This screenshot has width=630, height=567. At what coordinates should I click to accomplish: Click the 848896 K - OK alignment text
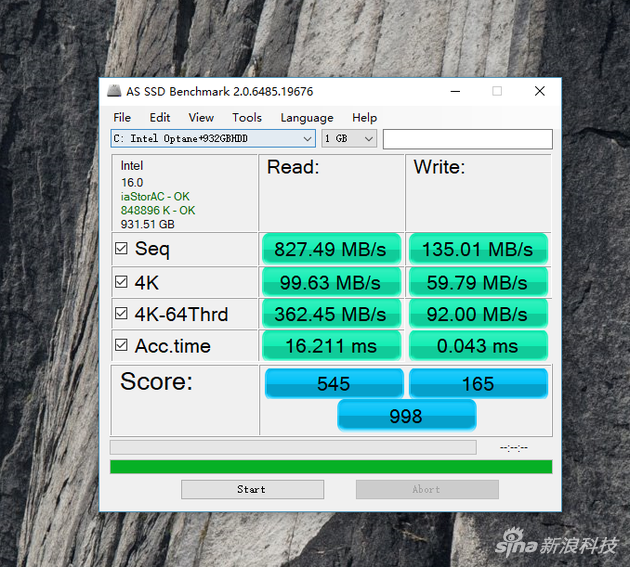(158, 210)
